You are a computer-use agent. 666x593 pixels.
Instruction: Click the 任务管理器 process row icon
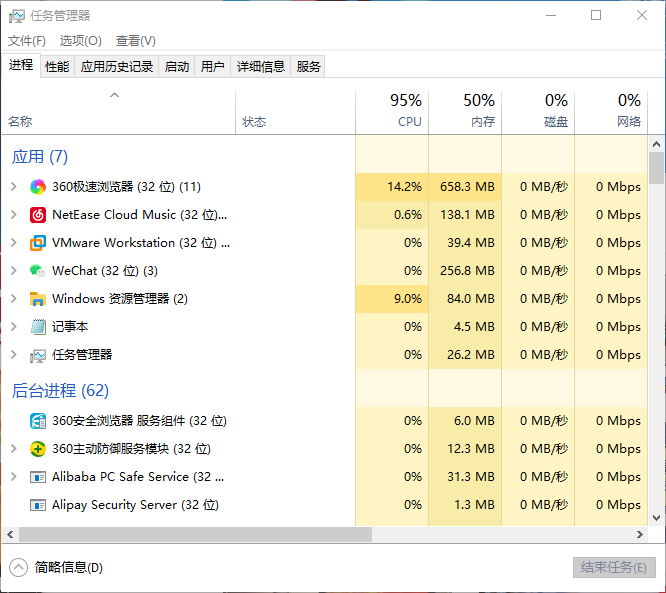coord(38,355)
